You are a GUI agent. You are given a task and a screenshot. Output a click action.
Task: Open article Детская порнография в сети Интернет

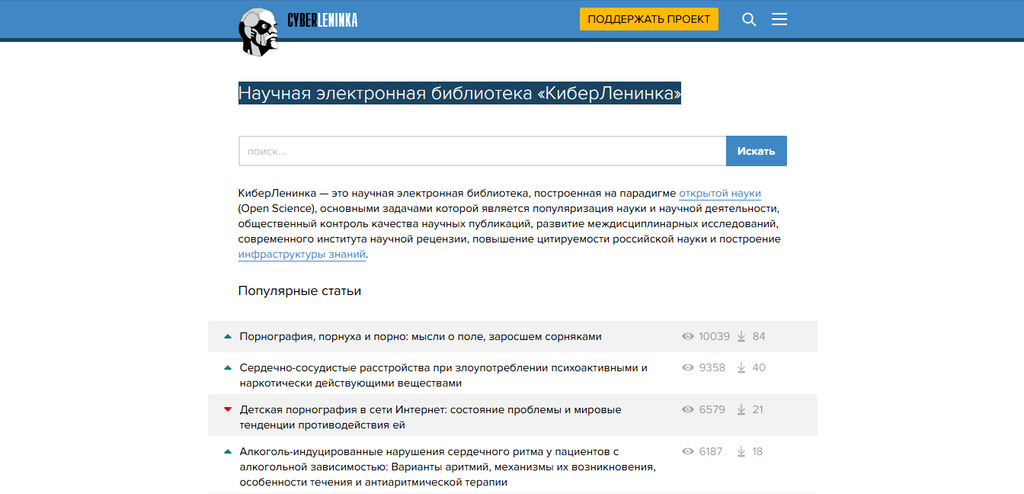coord(430,418)
